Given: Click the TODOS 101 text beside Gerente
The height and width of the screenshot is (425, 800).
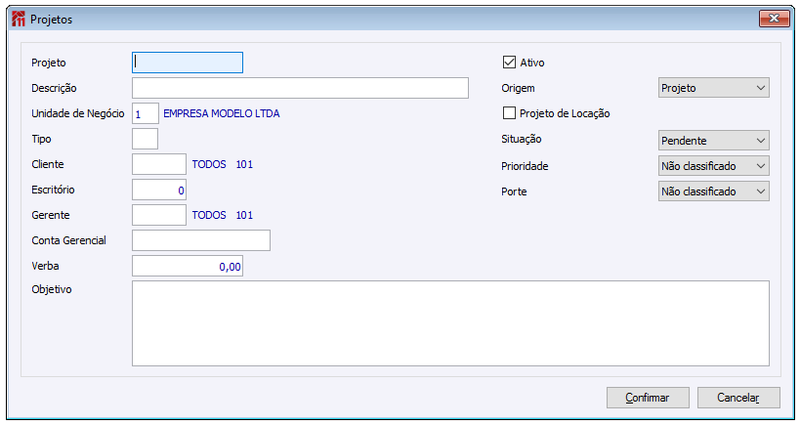Looking at the screenshot, I should (222, 215).
